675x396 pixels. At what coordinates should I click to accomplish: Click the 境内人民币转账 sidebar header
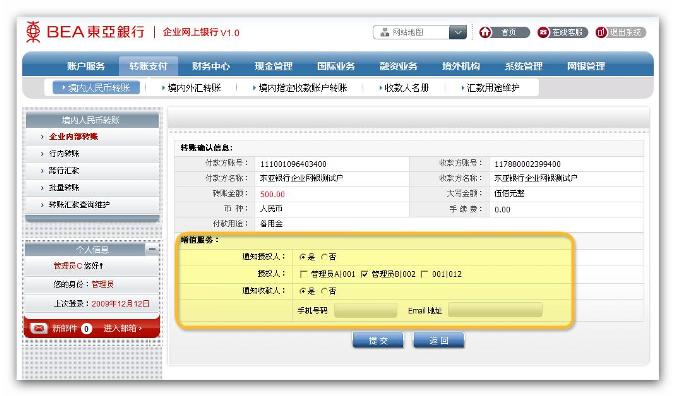pos(92,120)
